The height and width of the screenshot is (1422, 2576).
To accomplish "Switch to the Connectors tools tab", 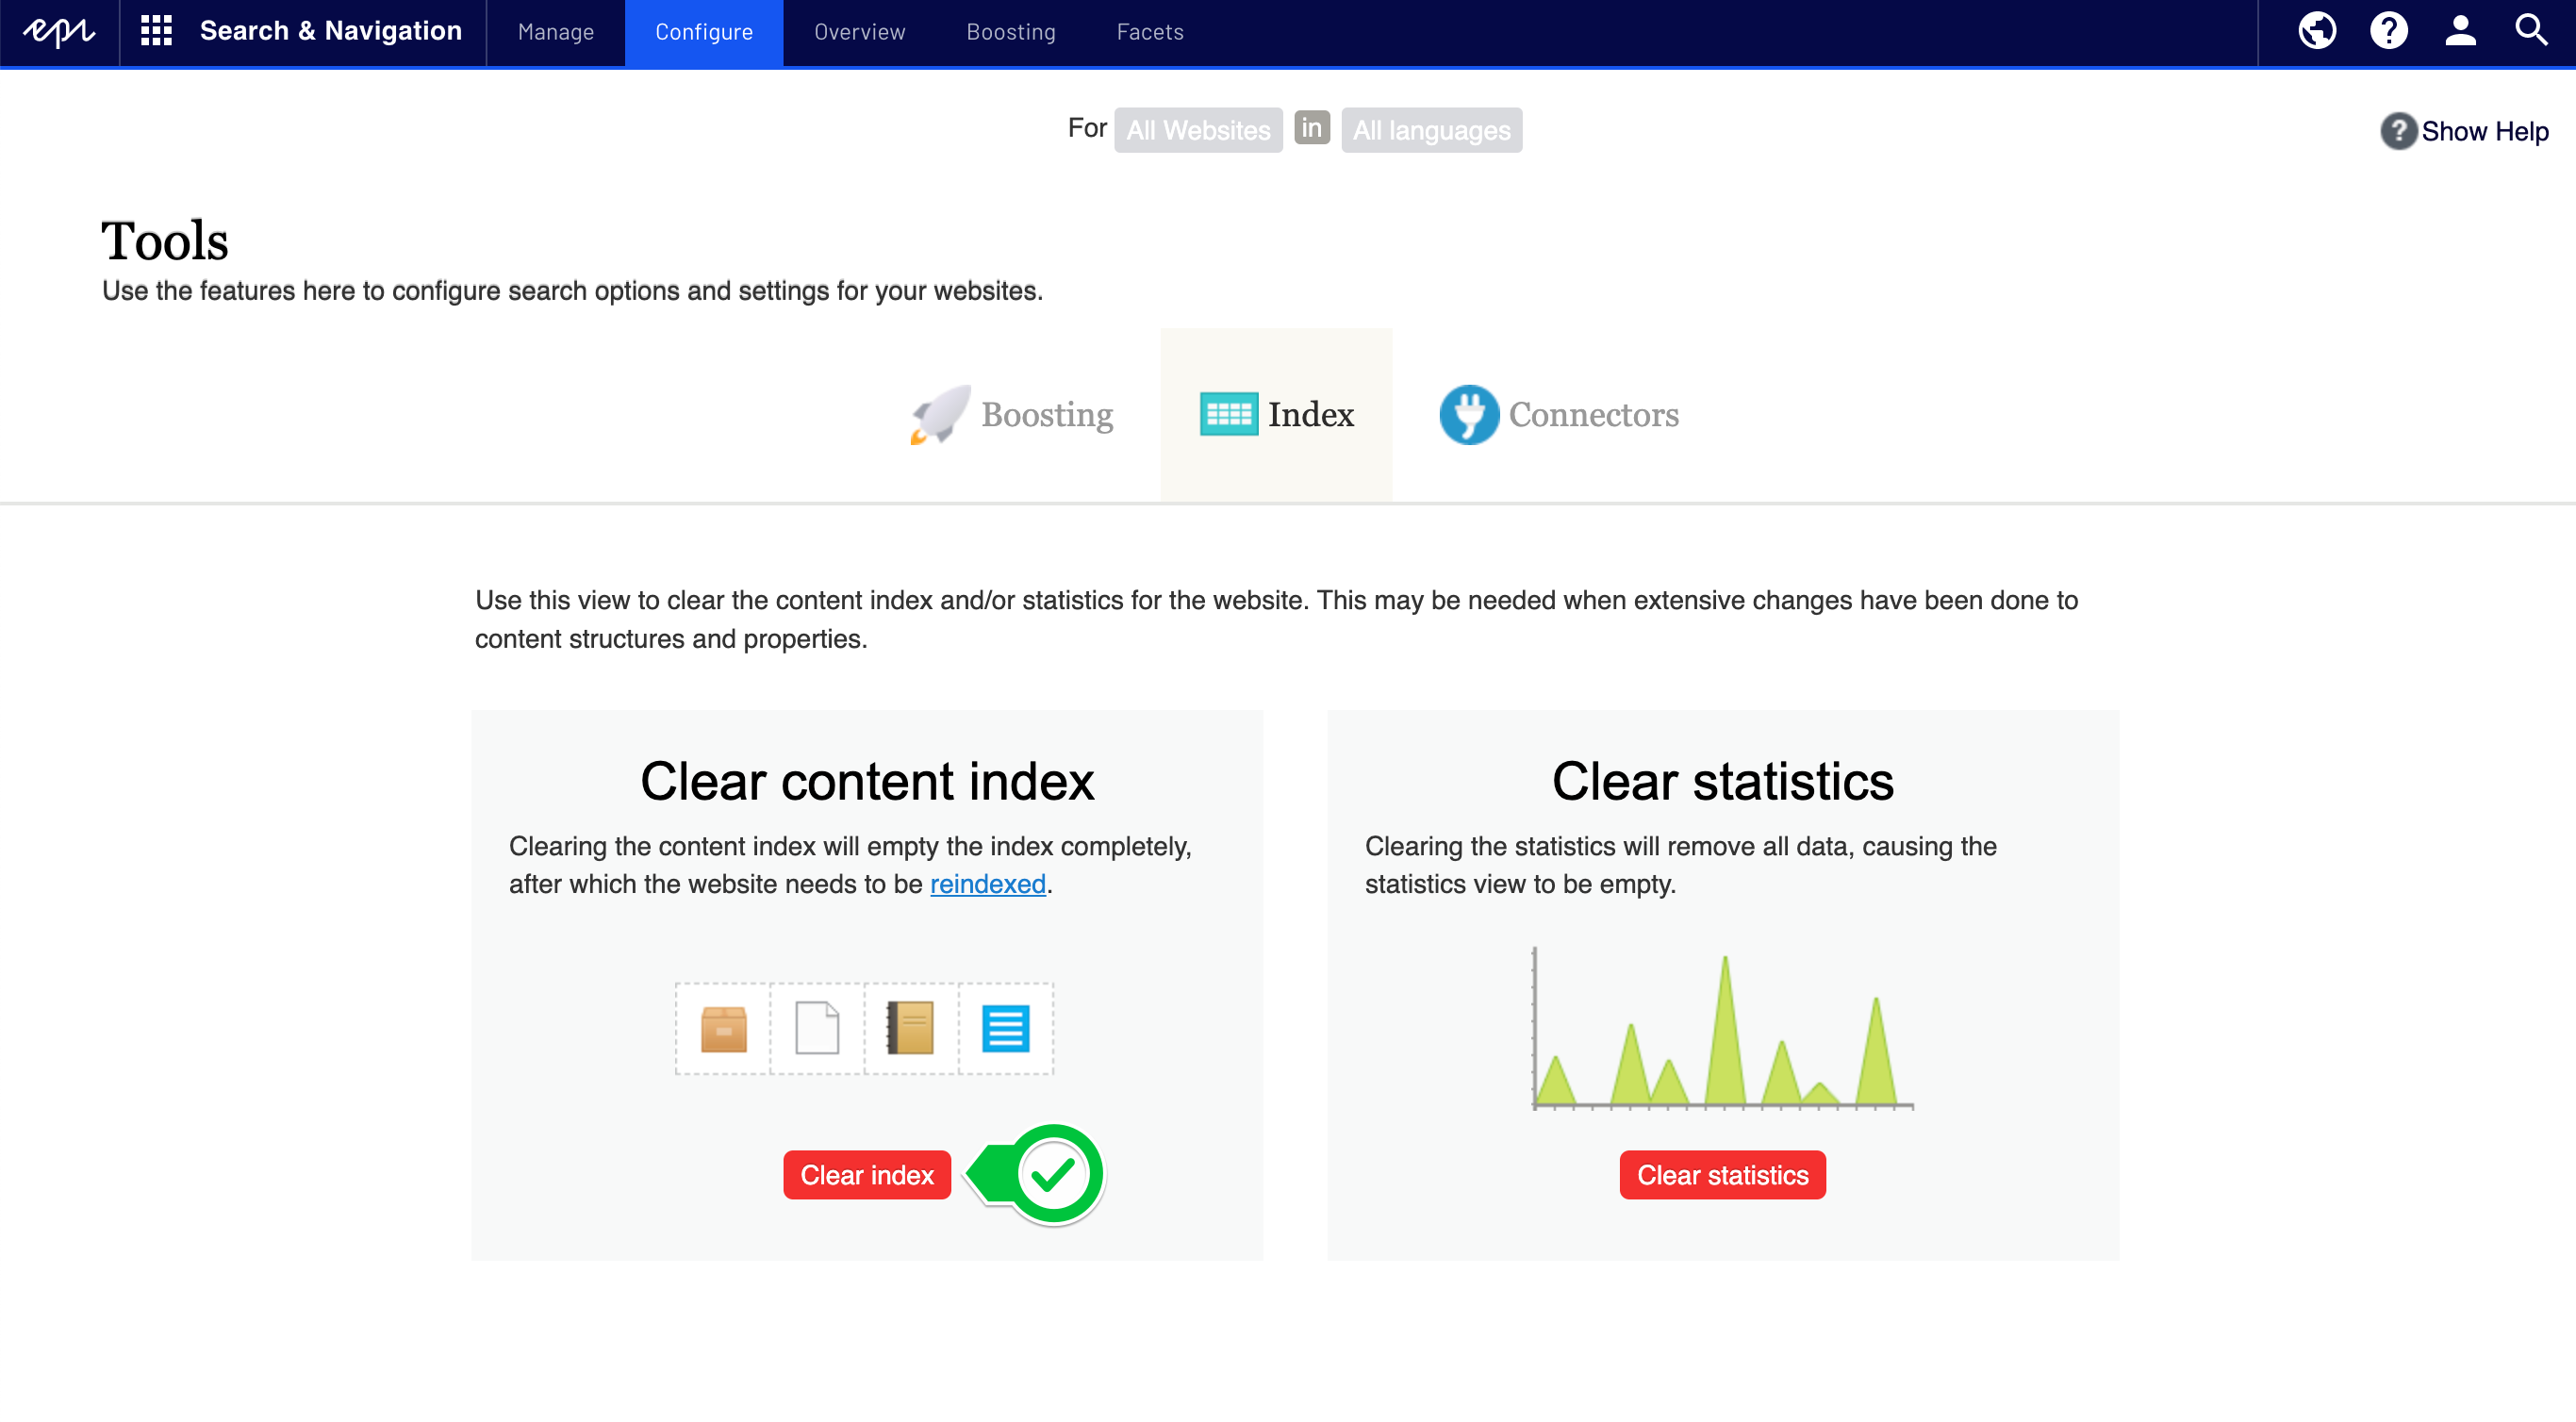I will click(x=1559, y=414).
